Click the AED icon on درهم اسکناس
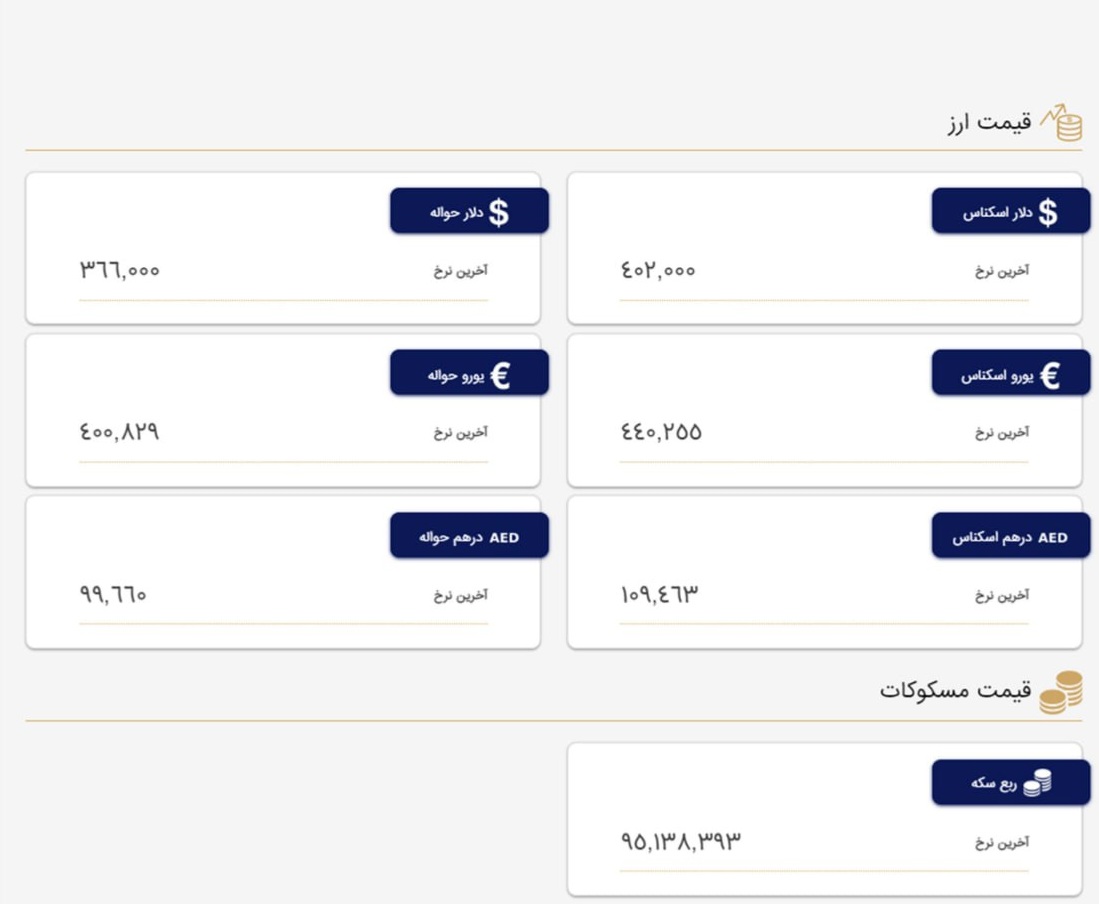This screenshot has width=1099, height=904. tap(1053, 537)
